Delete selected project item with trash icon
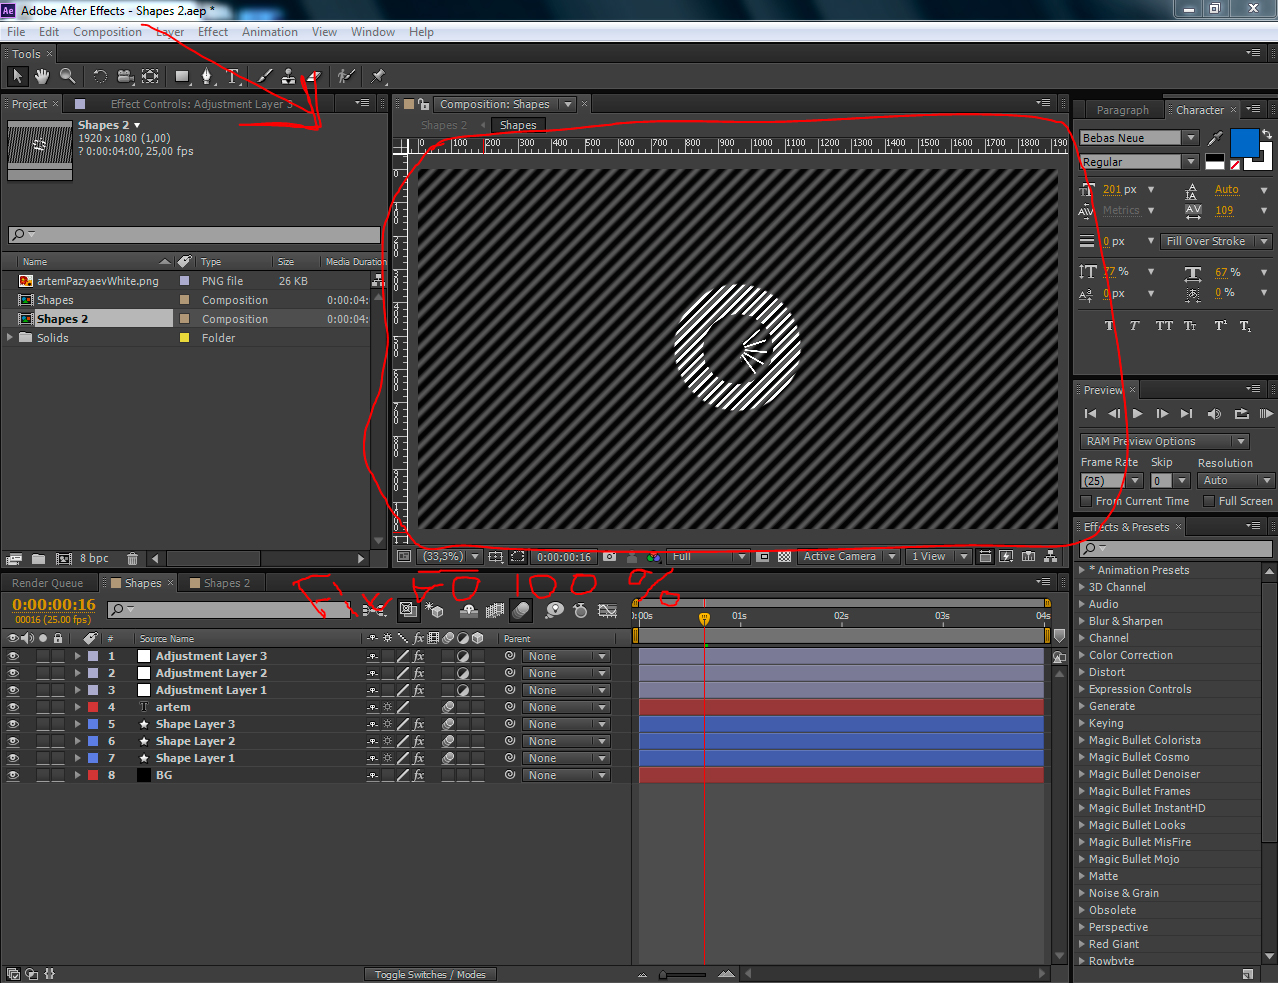1278x983 pixels. [x=132, y=559]
